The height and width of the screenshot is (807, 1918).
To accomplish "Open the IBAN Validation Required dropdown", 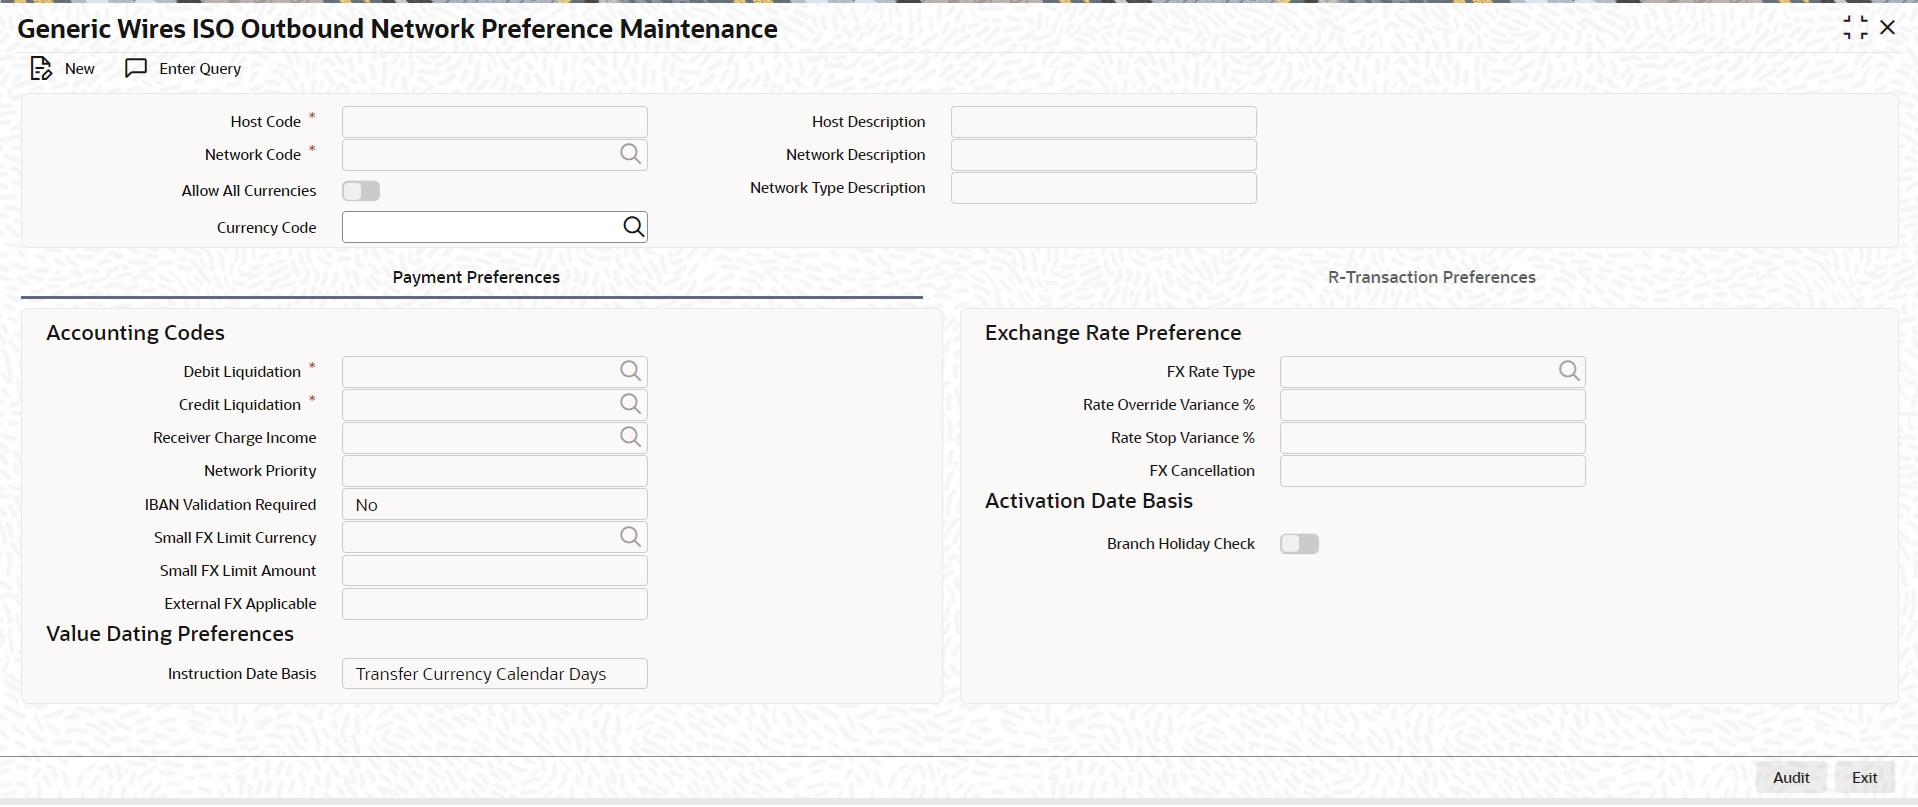I will pos(495,504).
